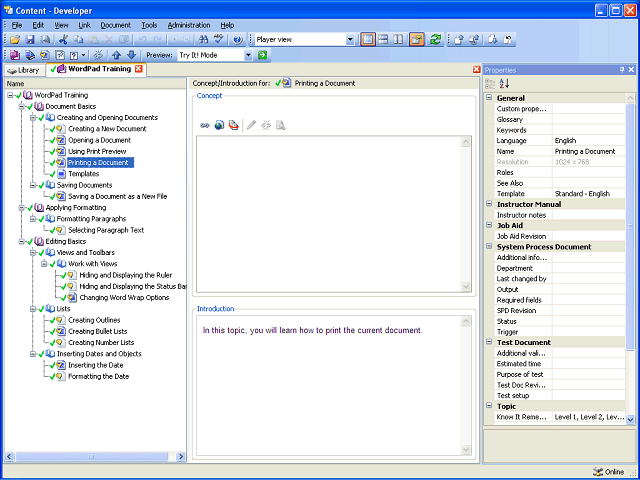This screenshot has width=640, height=480.
Task: Click the globe web page icon in Concept pane
Action: [219, 125]
